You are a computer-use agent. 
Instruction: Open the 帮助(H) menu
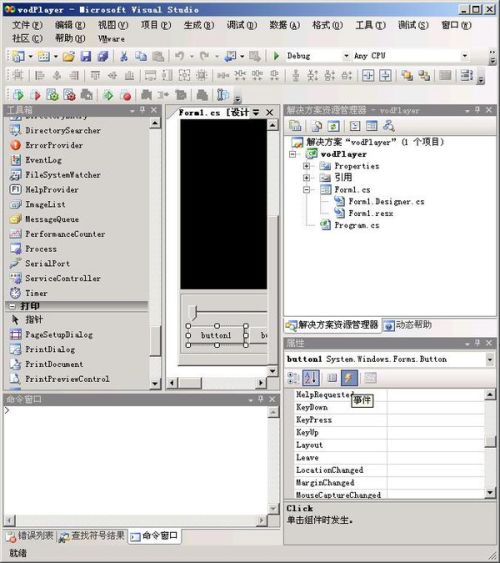pos(70,38)
